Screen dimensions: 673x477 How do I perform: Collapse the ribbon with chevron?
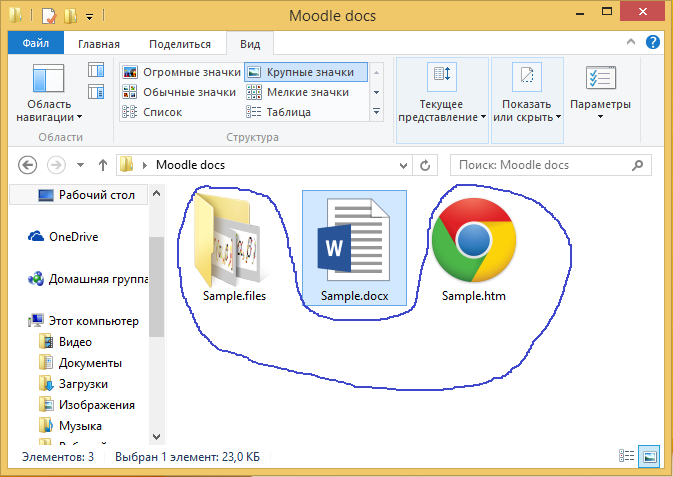(x=631, y=42)
